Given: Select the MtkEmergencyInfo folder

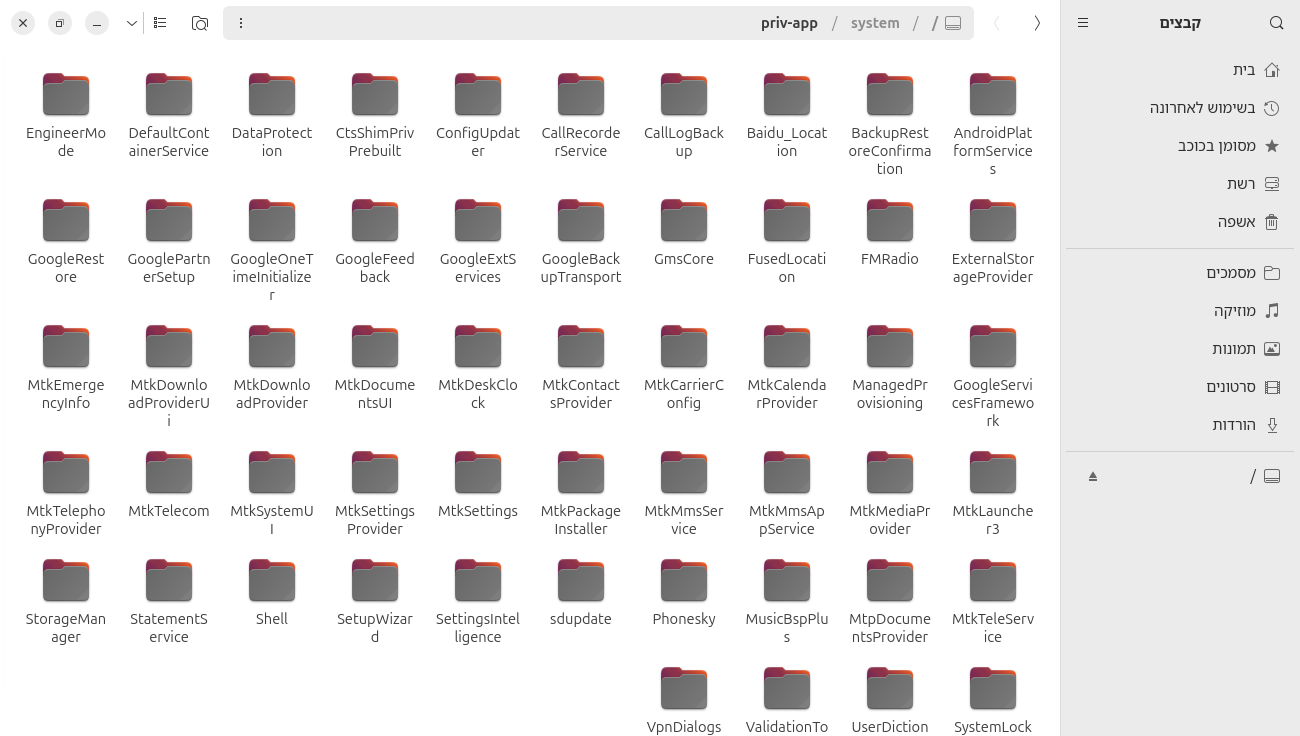Looking at the screenshot, I should click(x=66, y=368).
